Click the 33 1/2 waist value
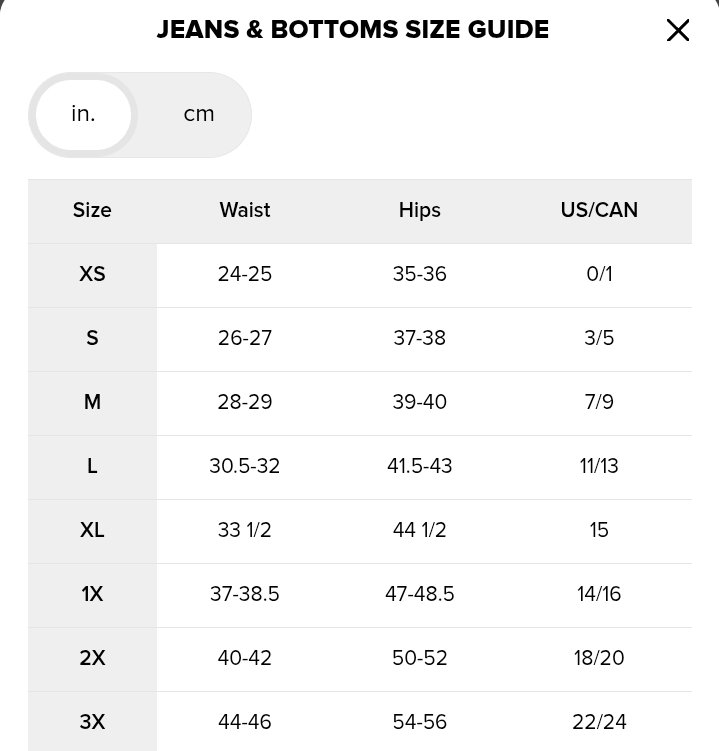This screenshot has height=751, width=719. (245, 530)
